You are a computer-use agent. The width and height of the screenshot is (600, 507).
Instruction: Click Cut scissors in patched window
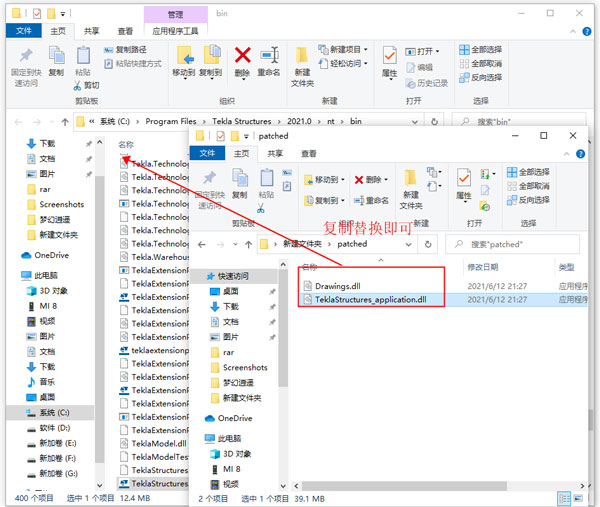point(261,209)
